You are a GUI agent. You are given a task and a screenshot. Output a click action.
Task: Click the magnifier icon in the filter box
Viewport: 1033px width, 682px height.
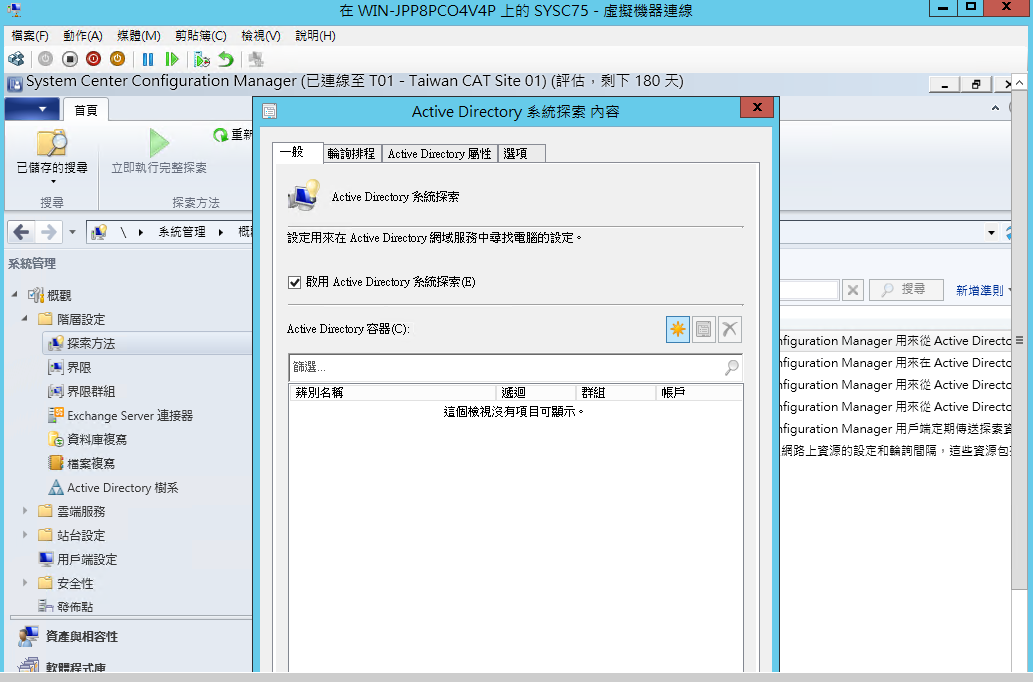tap(731, 368)
